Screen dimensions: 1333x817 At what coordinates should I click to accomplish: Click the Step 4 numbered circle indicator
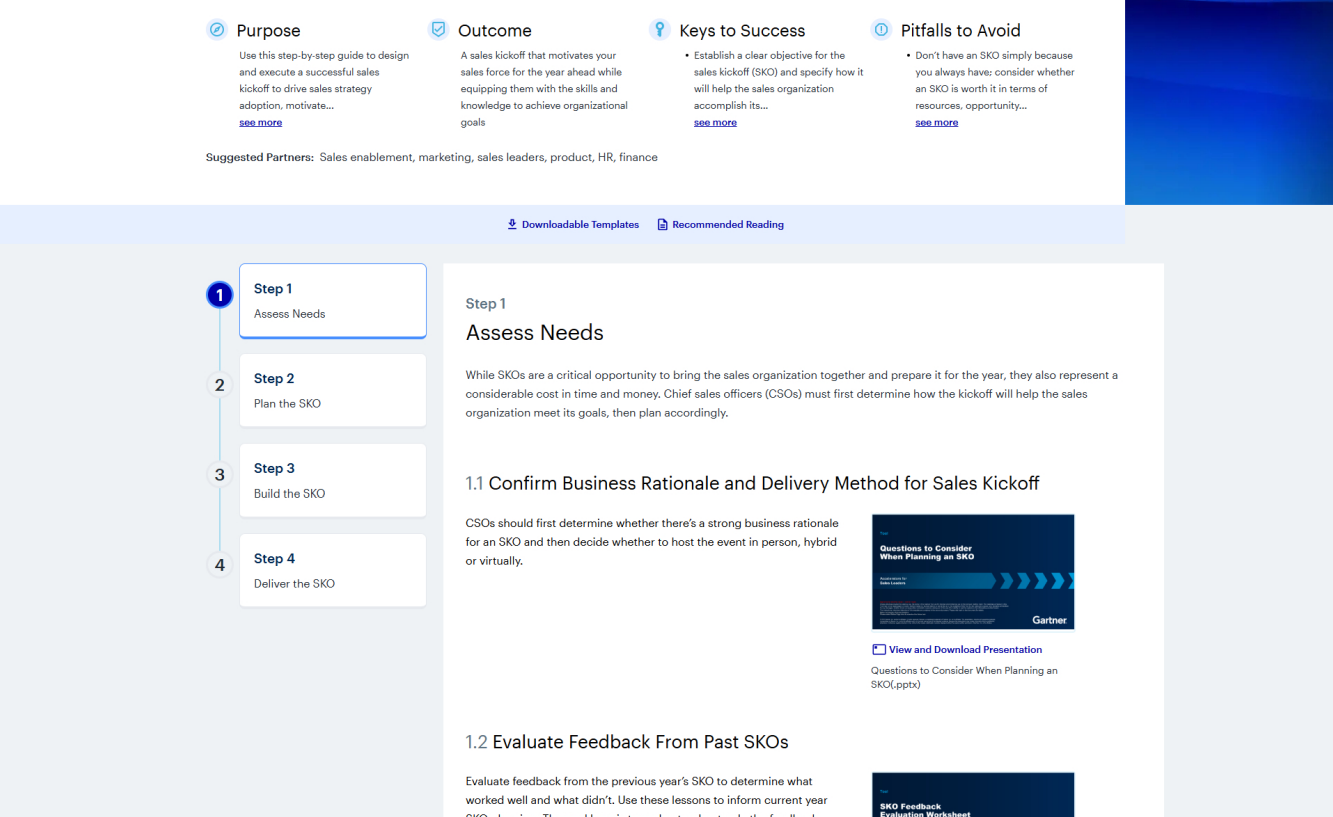(x=219, y=565)
